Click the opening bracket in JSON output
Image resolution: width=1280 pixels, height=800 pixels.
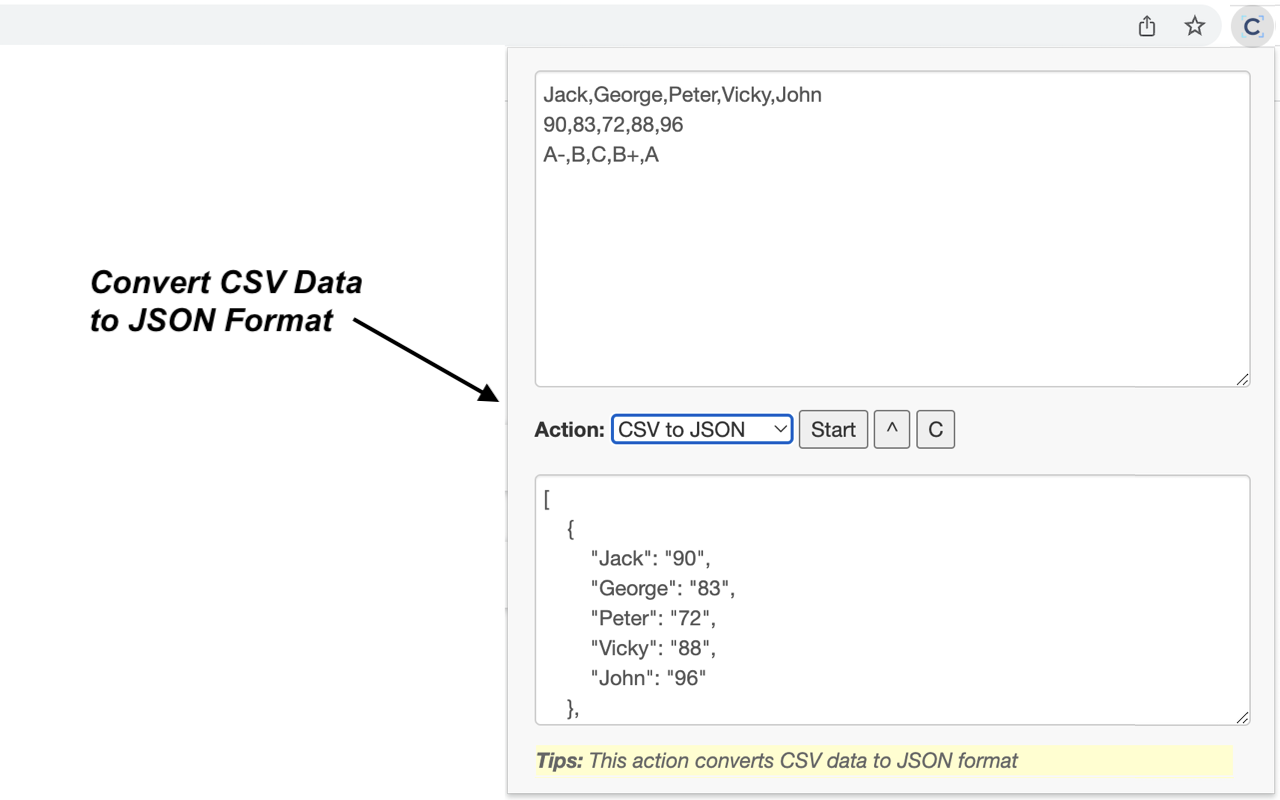tap(547, 499)
